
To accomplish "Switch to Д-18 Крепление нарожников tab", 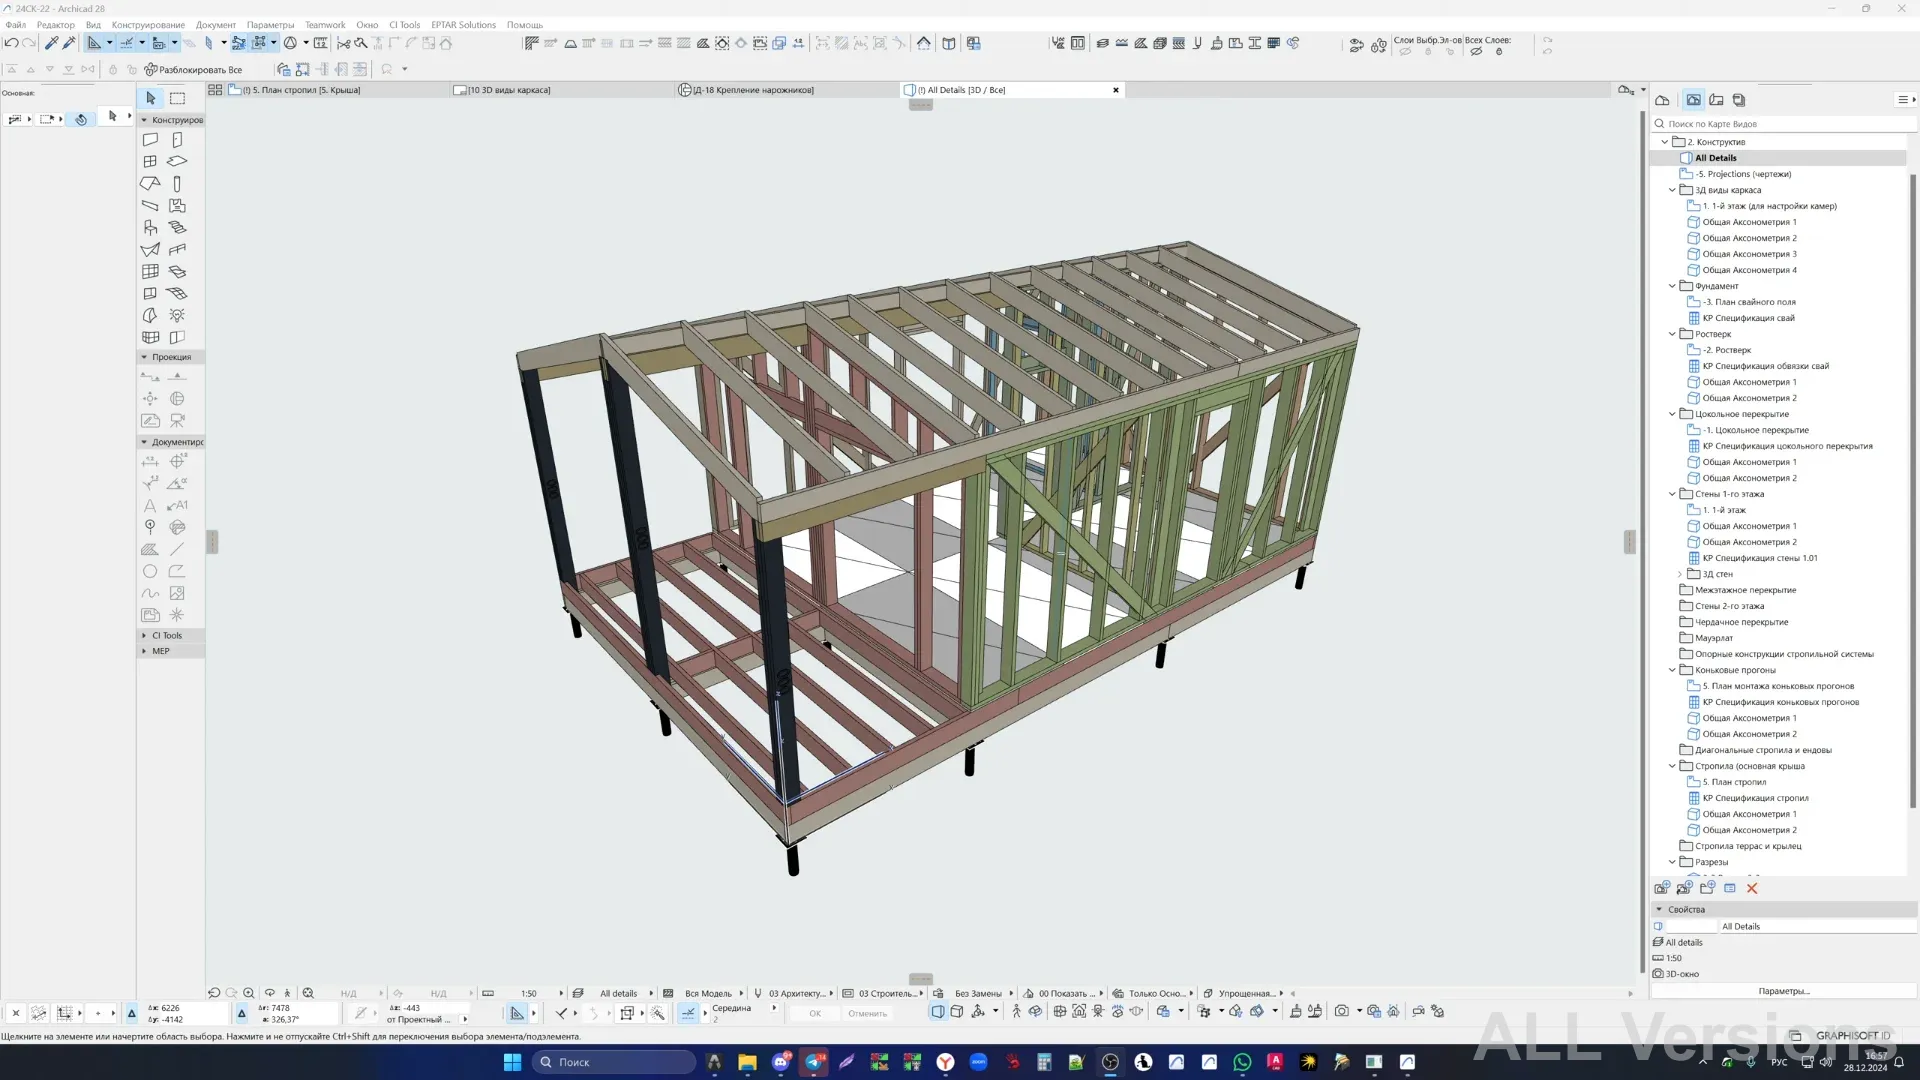I will point(785,90).
